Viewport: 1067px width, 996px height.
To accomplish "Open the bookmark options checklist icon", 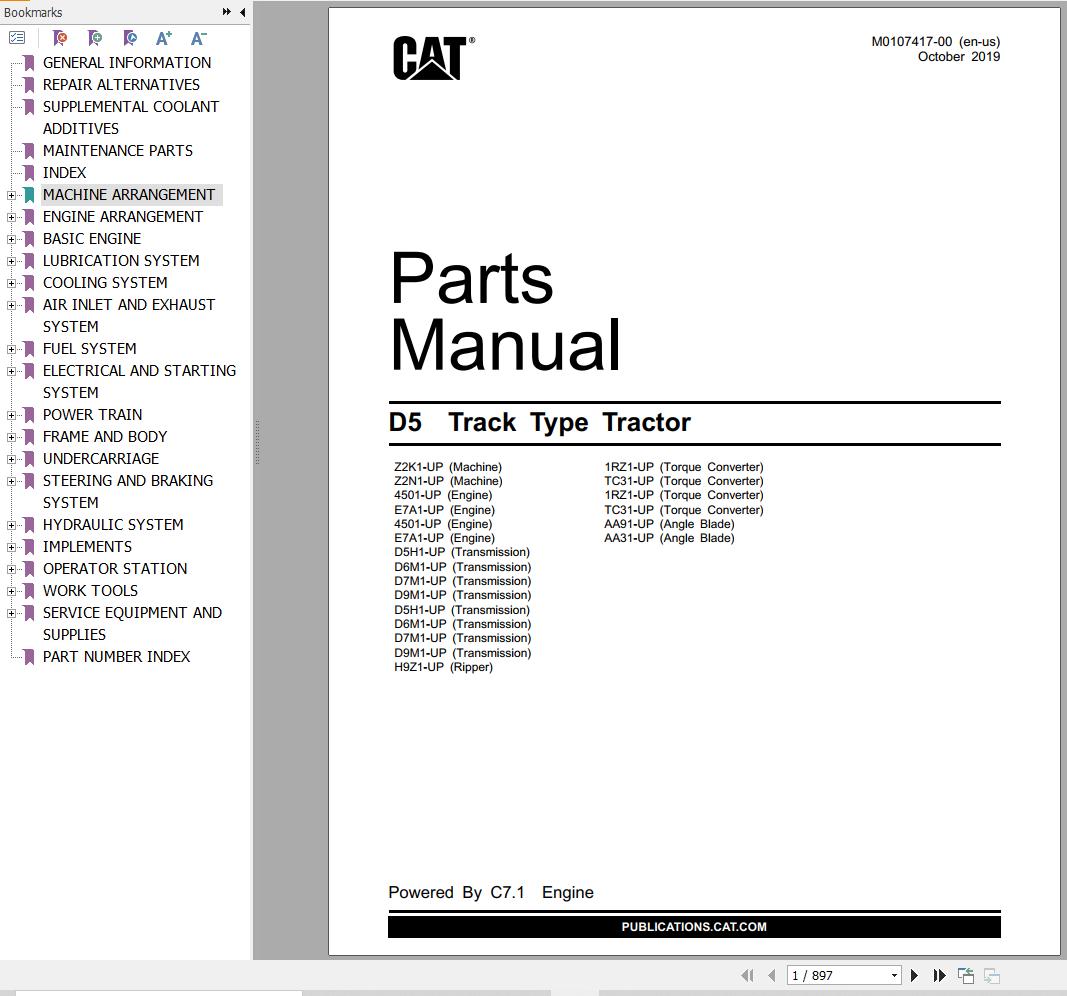I will click(x=17, y=38).
